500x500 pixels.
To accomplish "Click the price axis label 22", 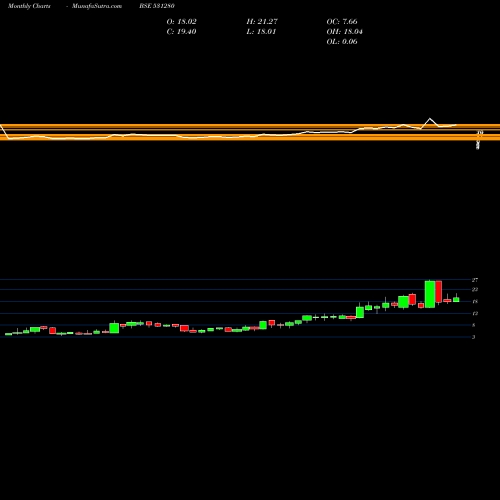I will point(475,290).
